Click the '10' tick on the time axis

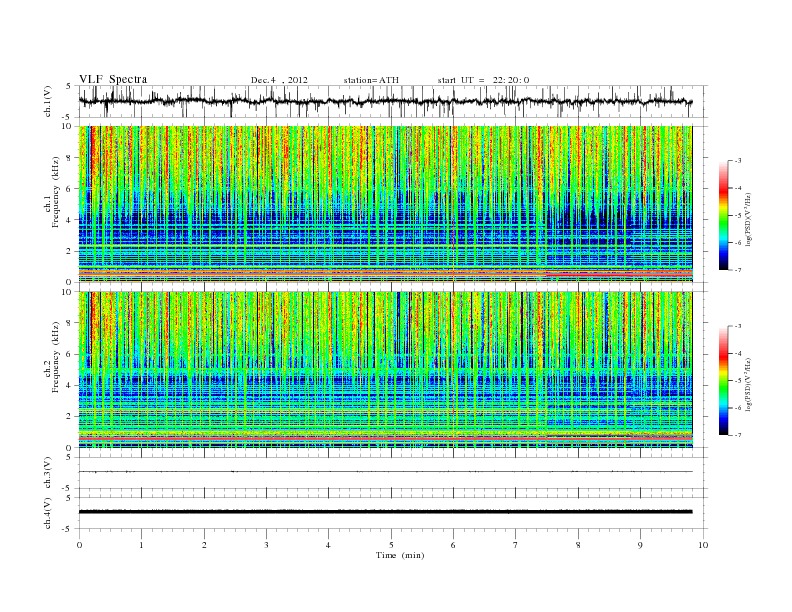click(x=703, y=545)
